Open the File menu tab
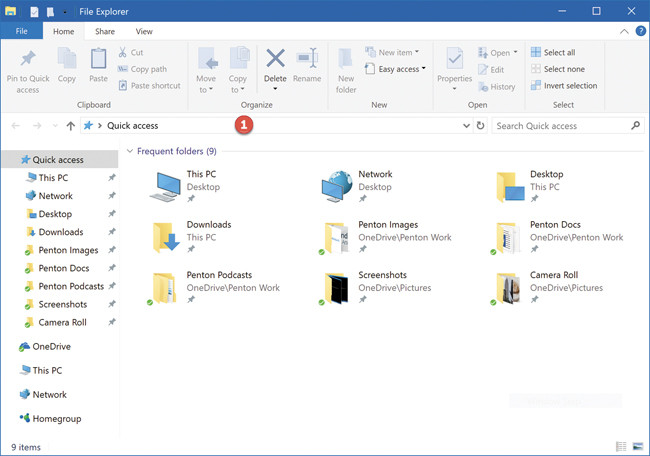Image resolution: width=650 pixels, height=456 pixels. (x=22, y=32)
